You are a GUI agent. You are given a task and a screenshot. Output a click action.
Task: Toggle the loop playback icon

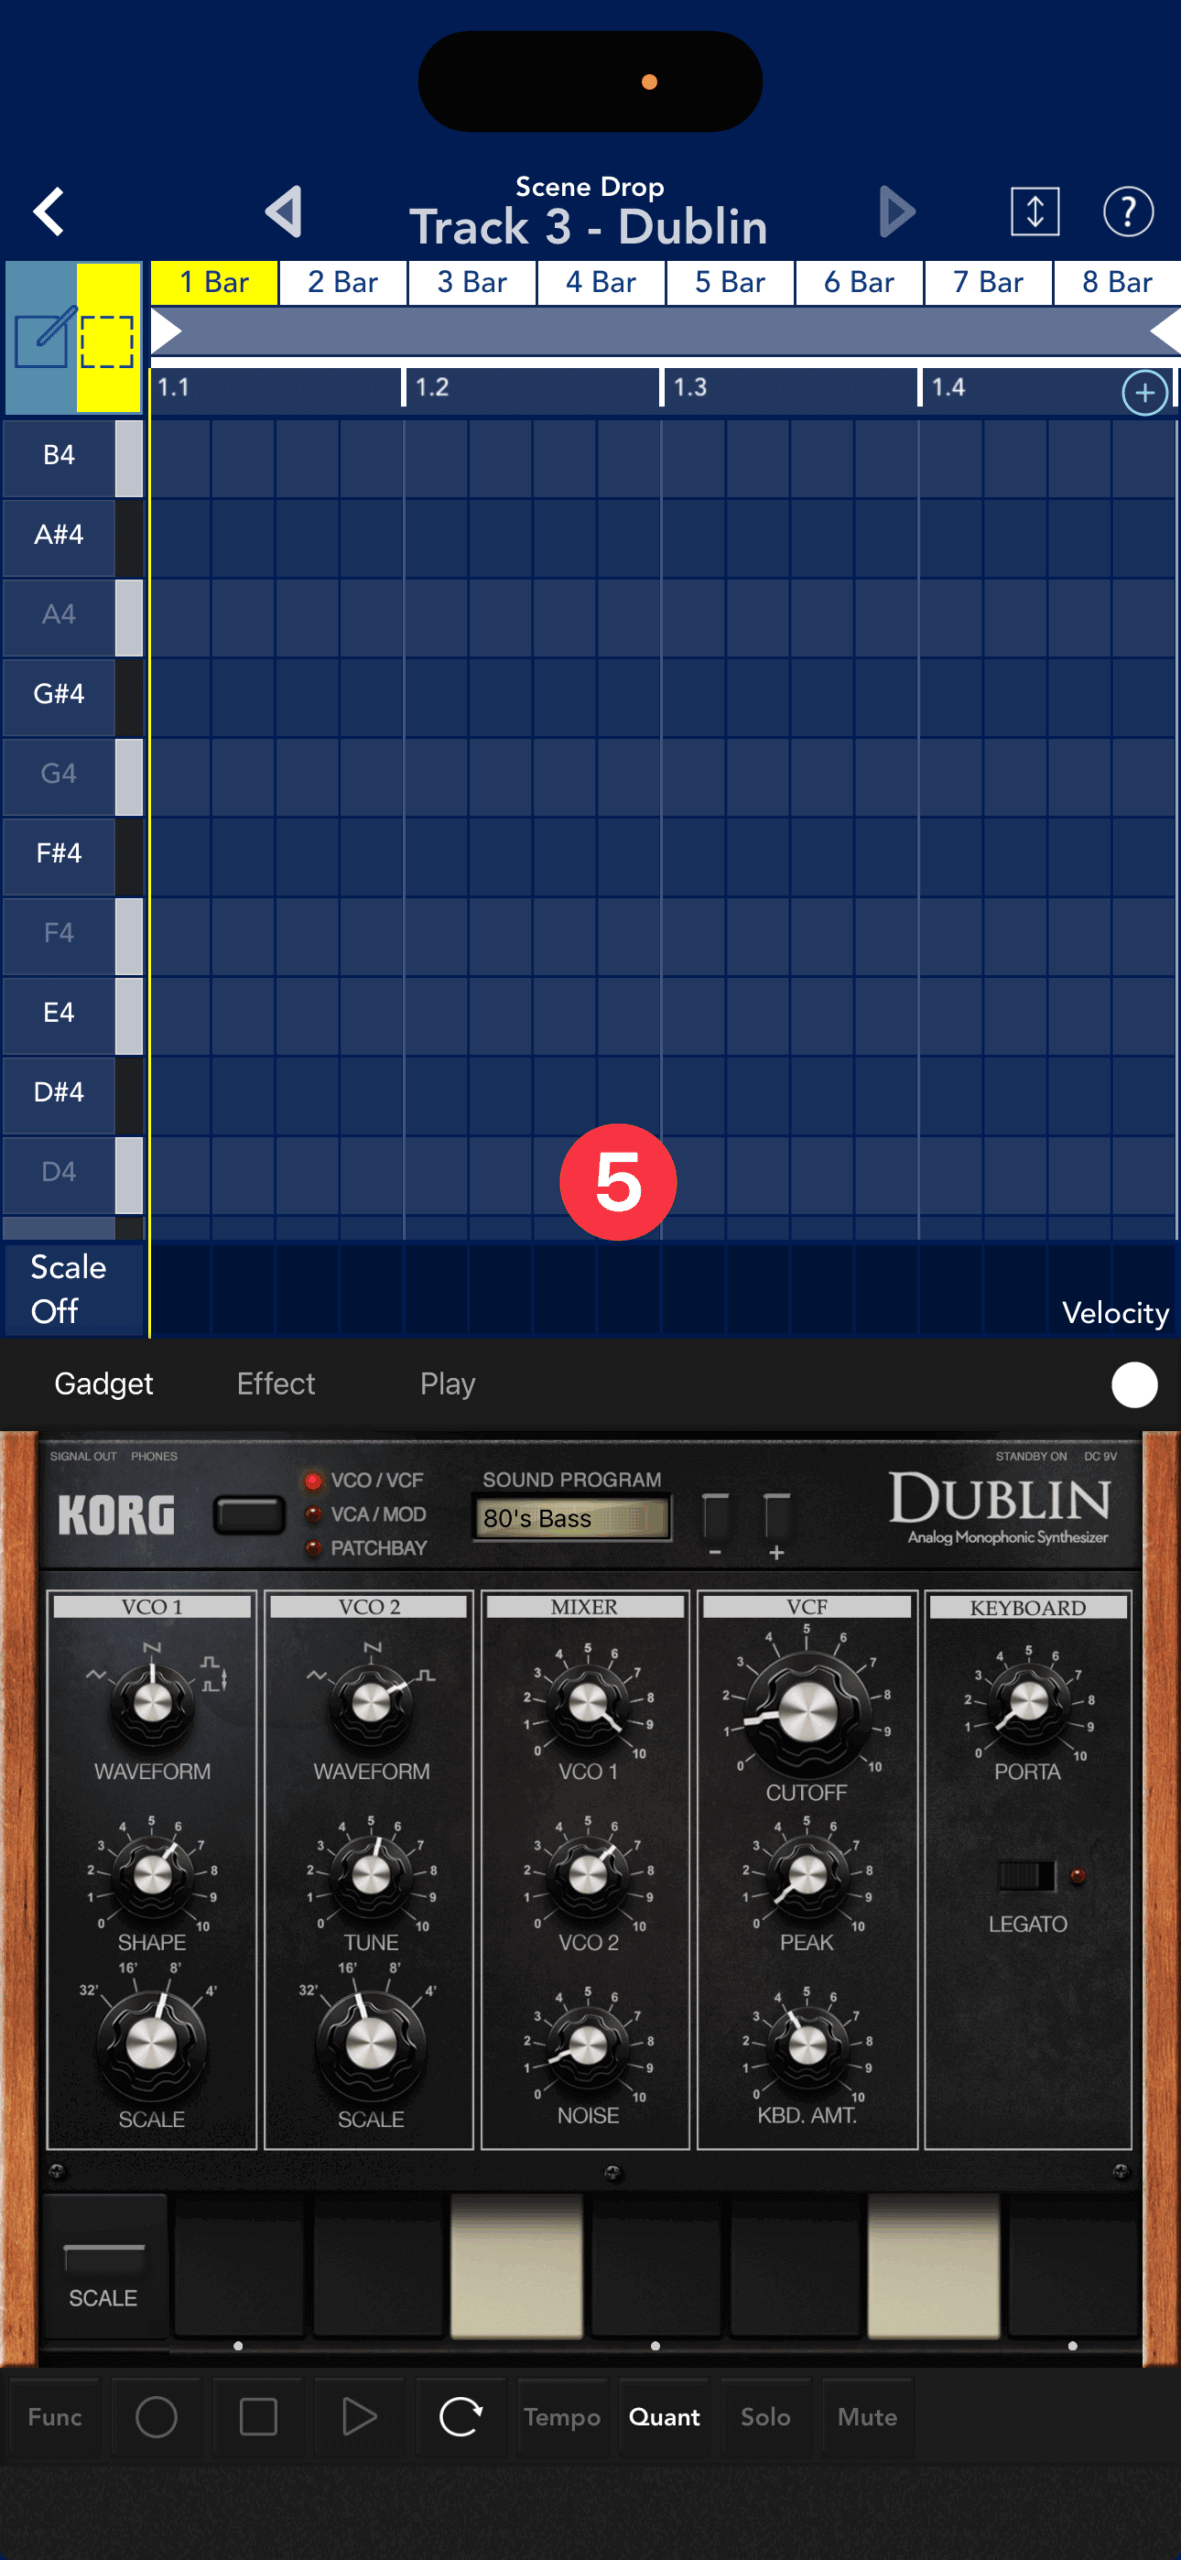(x=461, y=2417)
